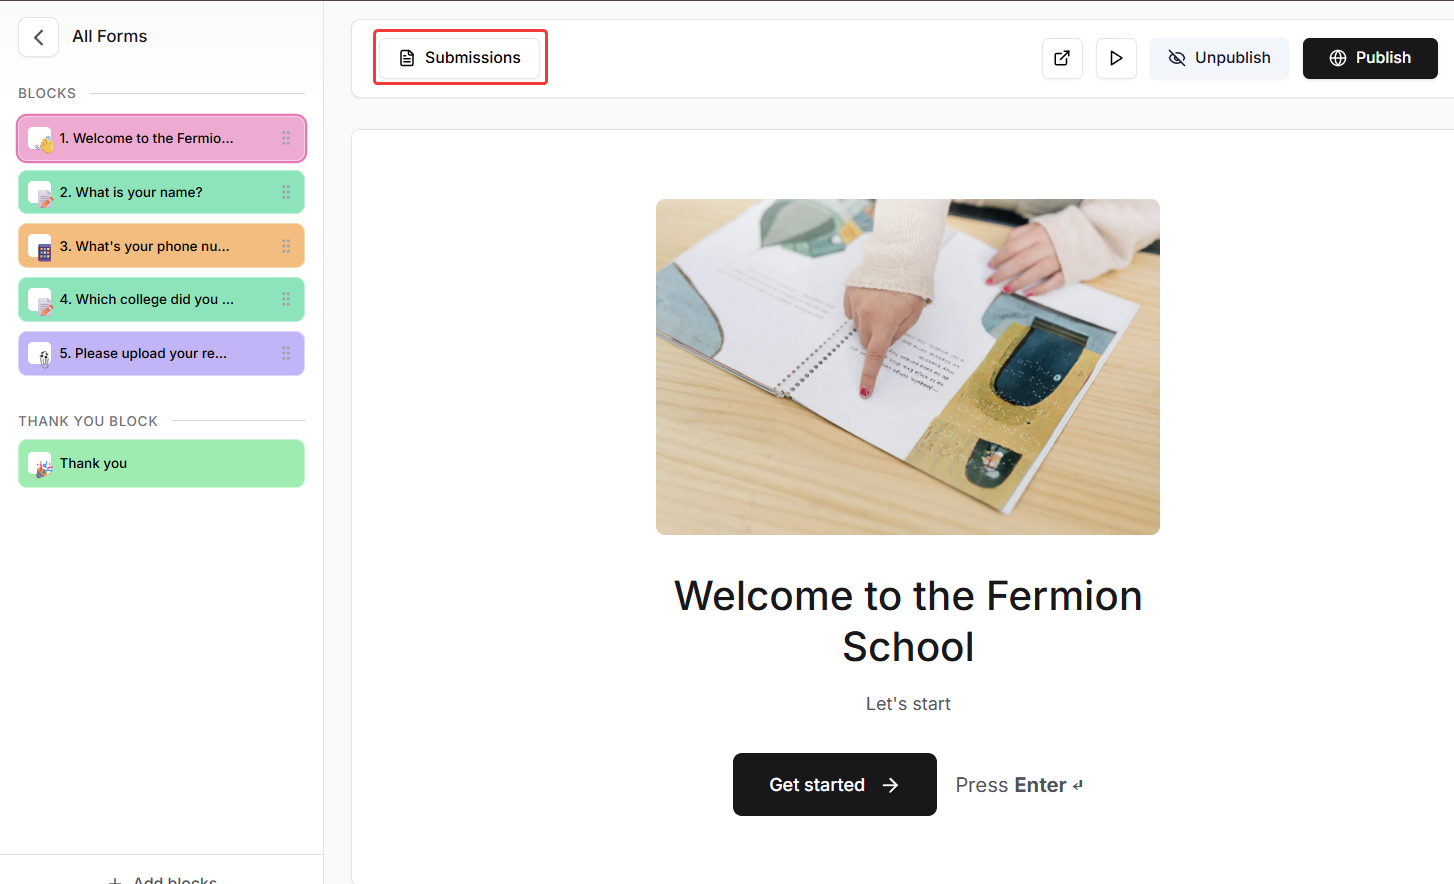The height and width of the screenshot is (884, 1454).
Task: Click drag handle on resume upload block
Action: coord(286,353)
